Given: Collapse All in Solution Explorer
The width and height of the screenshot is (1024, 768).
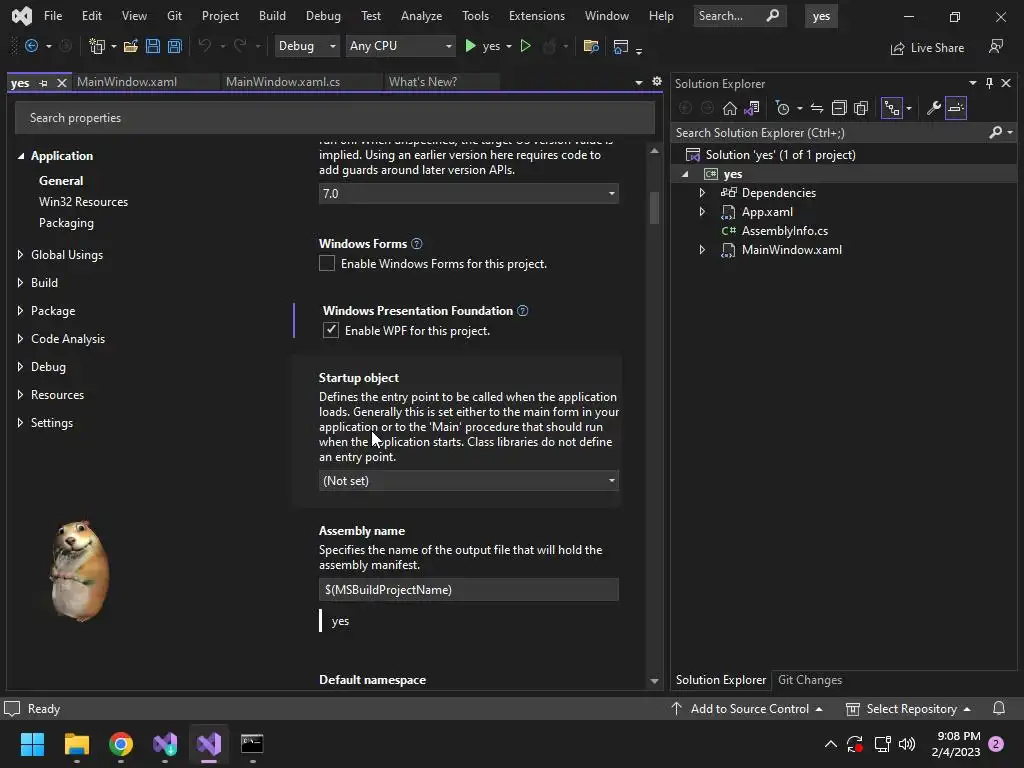Looking at the screenshot, I should pos(839,108).
